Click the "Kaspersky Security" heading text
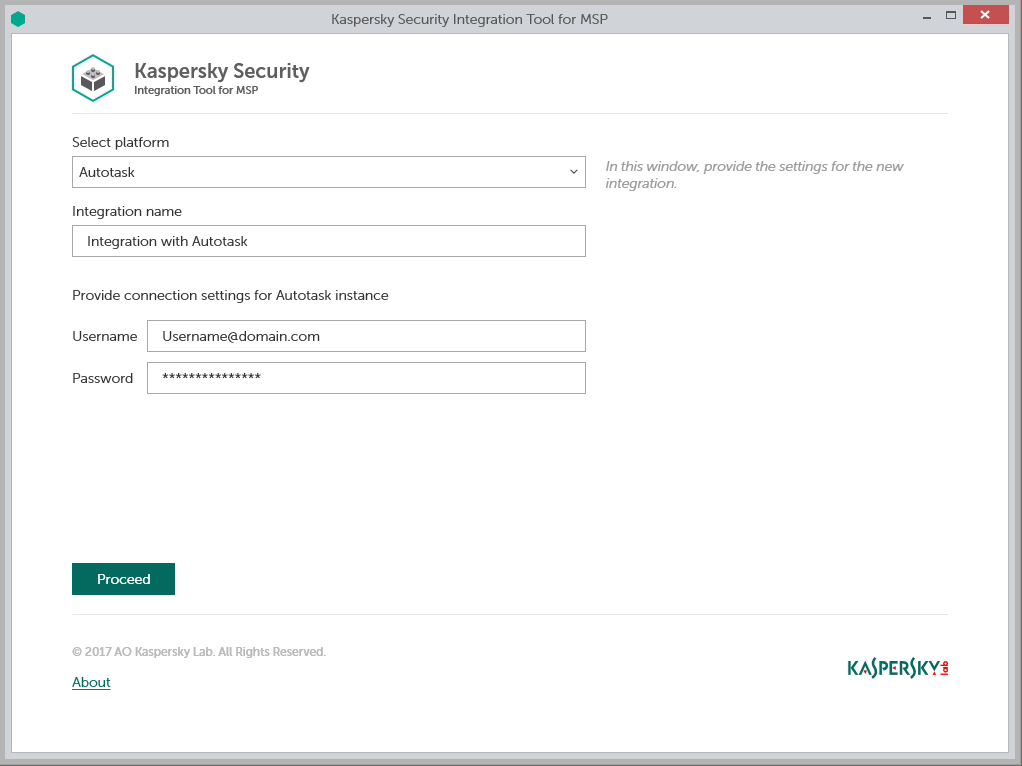Screen dimensions: 1022x766 click(221, 71)
